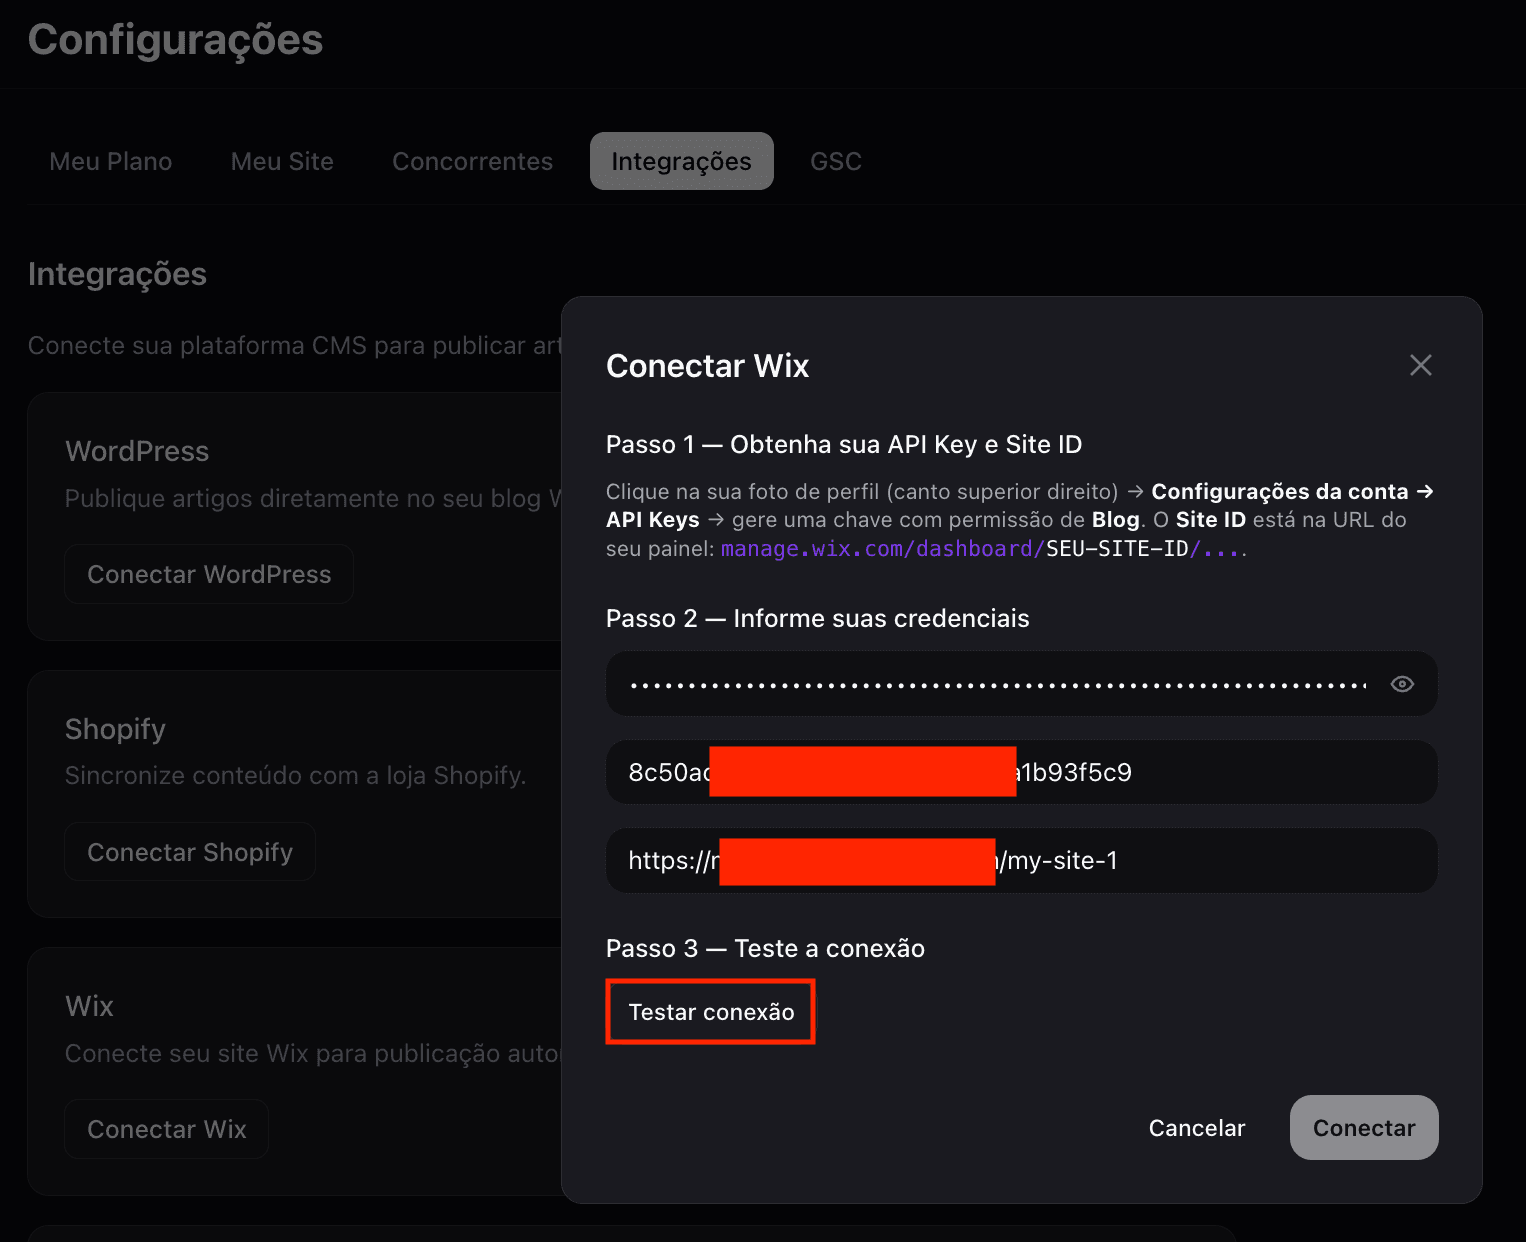
Task: Click bold 'API Keys' instruction text
Action: pos(653,520)
